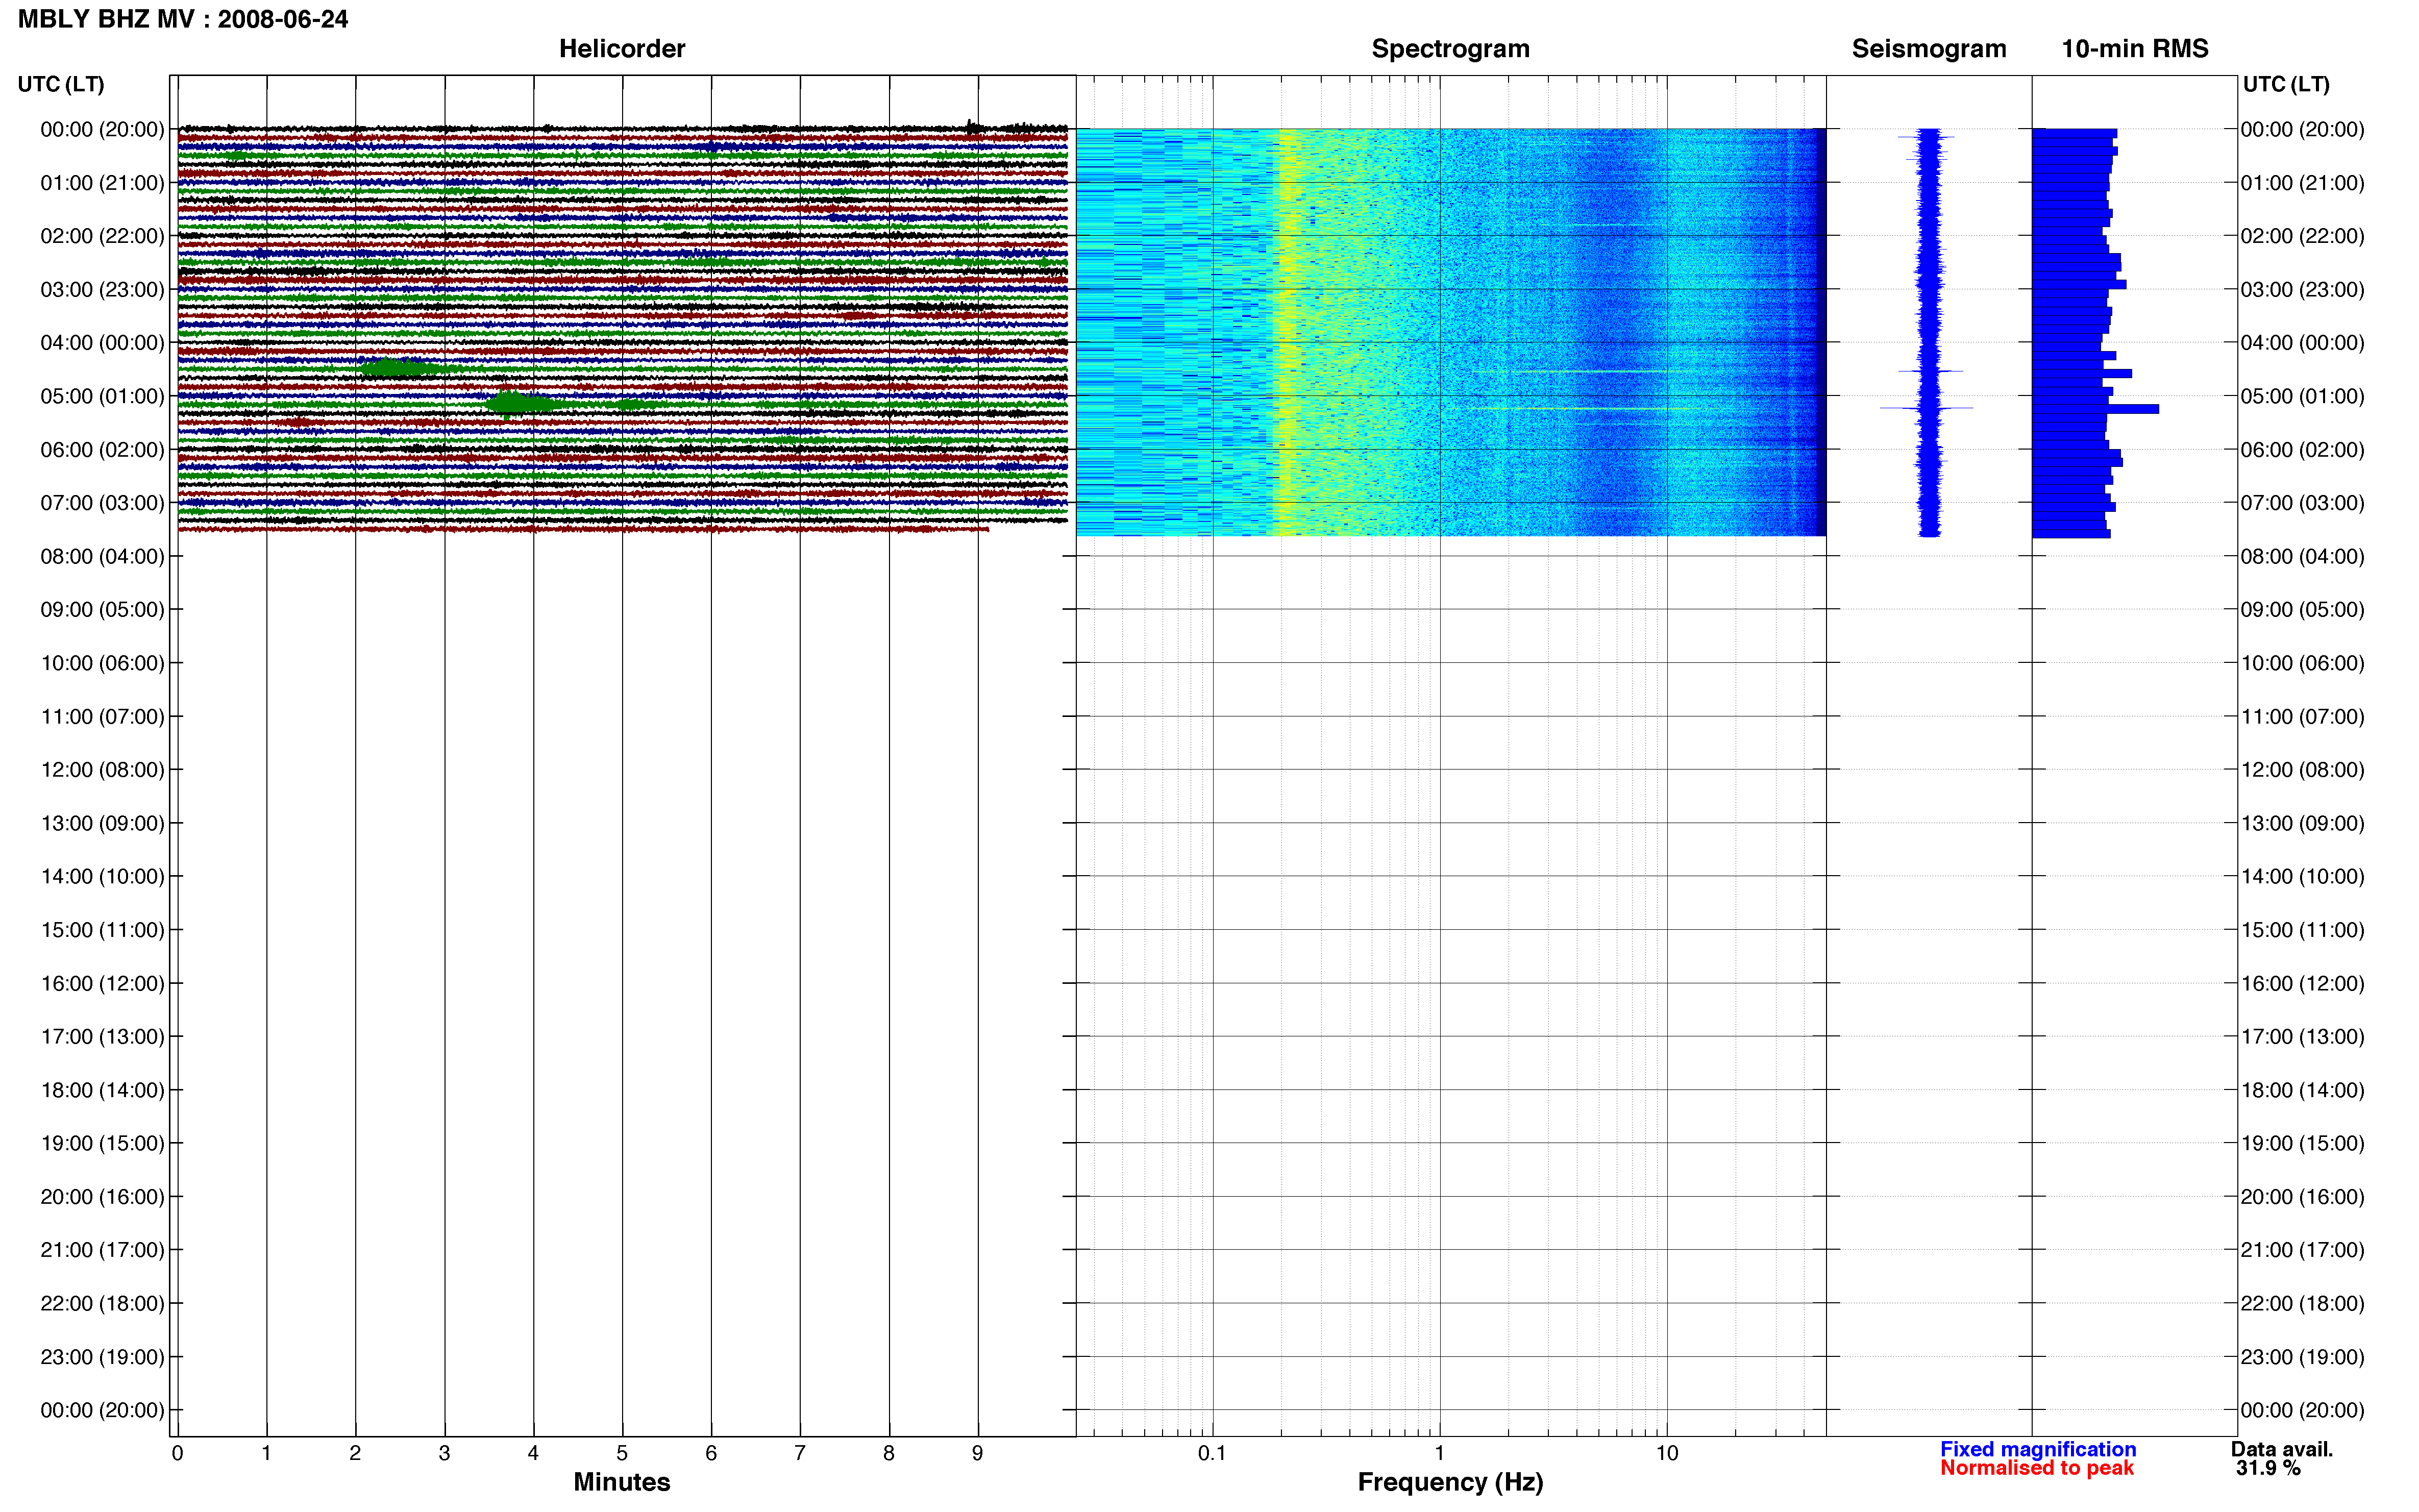The image size is (2419, 1512).
Task: Click the "1" tick on Frequency axis
Action: 1439,1454
